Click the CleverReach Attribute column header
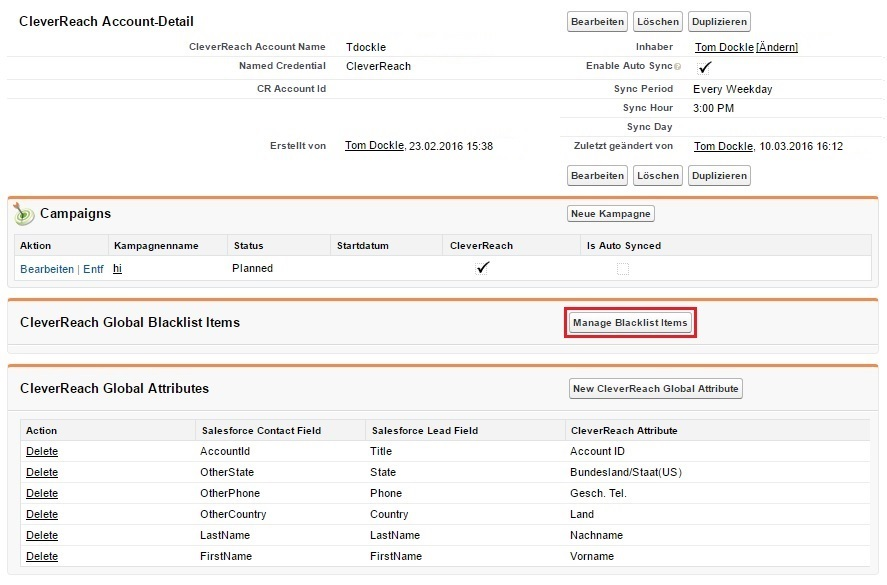 pos(624,431)
